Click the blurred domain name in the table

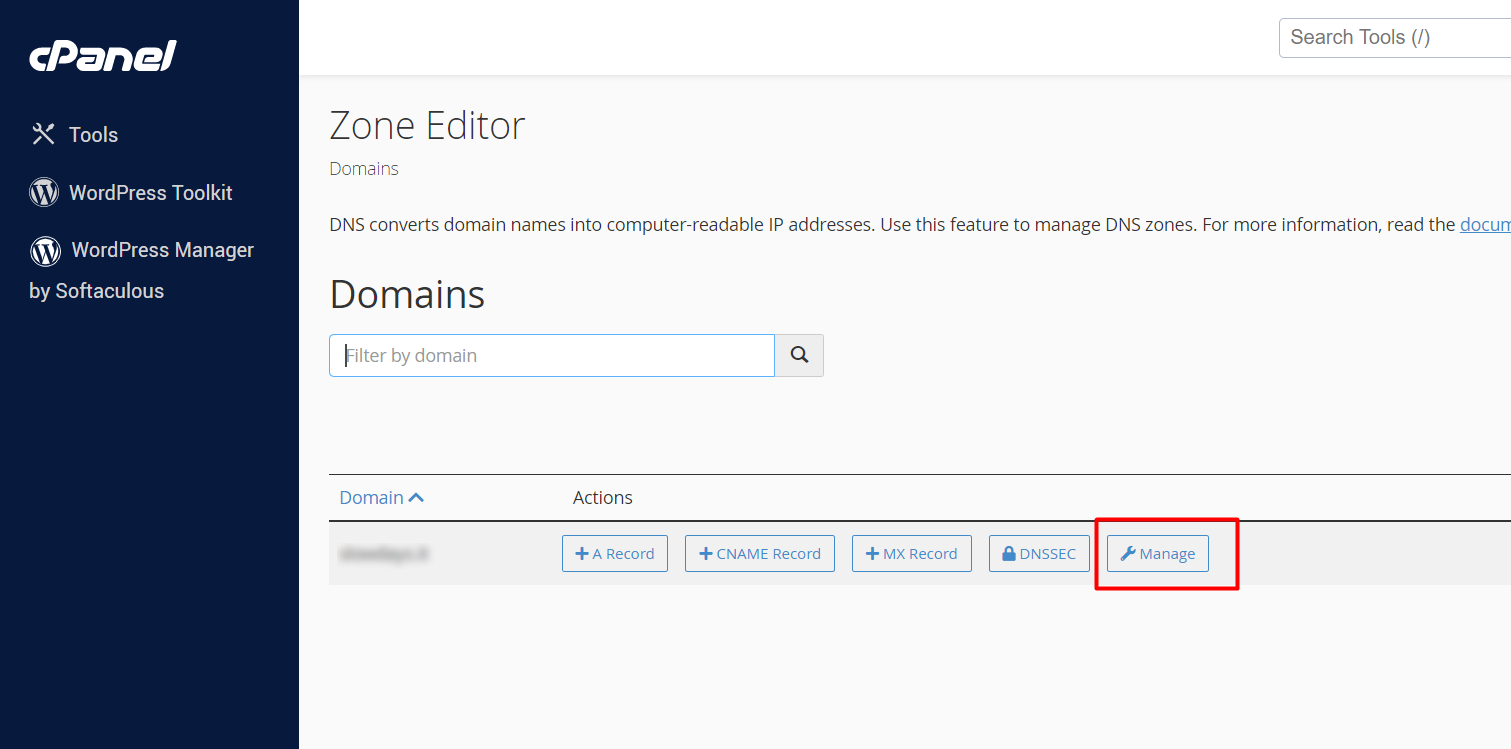[384, 554]
